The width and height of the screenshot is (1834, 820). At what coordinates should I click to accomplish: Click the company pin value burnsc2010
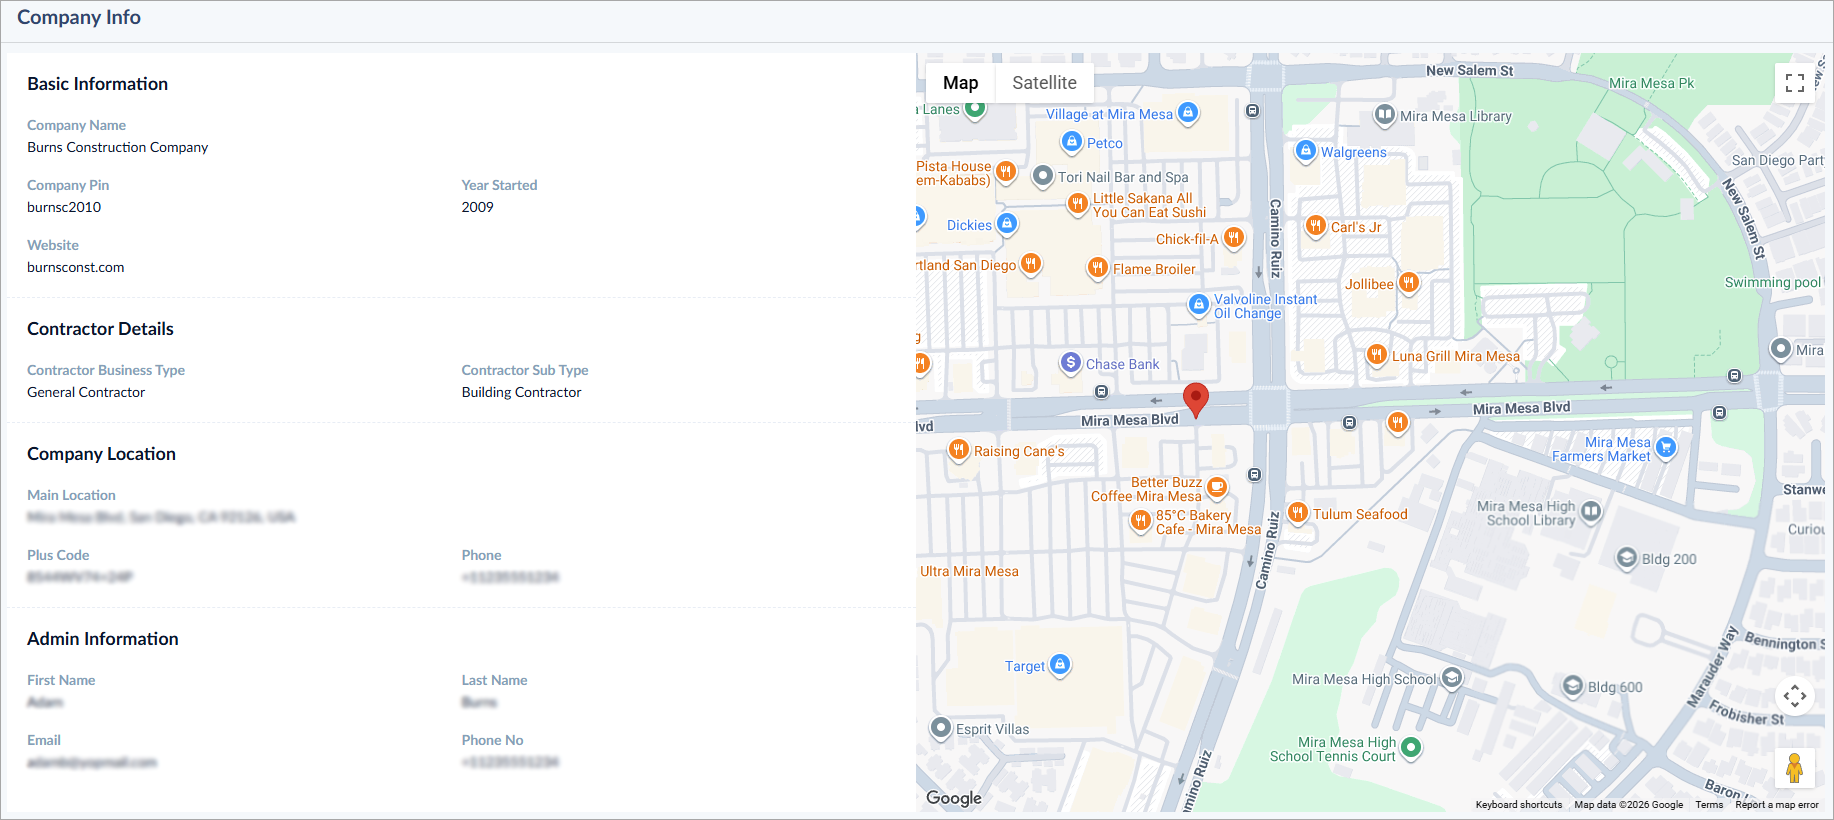click(x=64, y=207)
